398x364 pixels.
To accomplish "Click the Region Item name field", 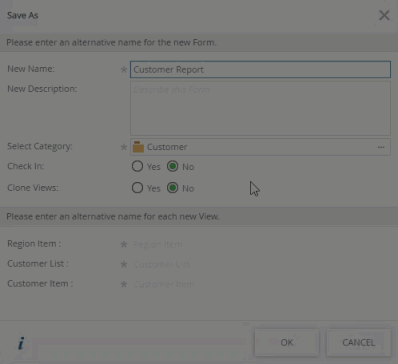I will [260, 244].
